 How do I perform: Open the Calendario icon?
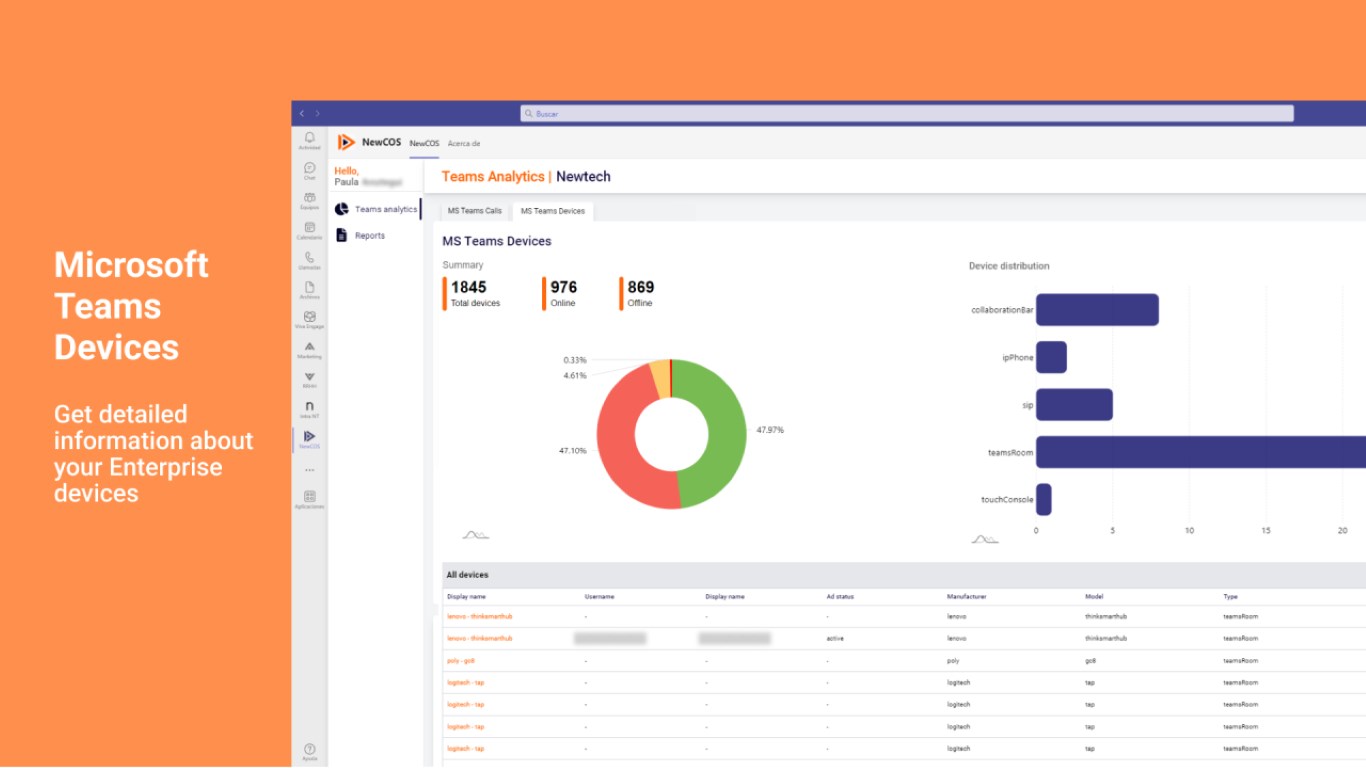(310, 230)
